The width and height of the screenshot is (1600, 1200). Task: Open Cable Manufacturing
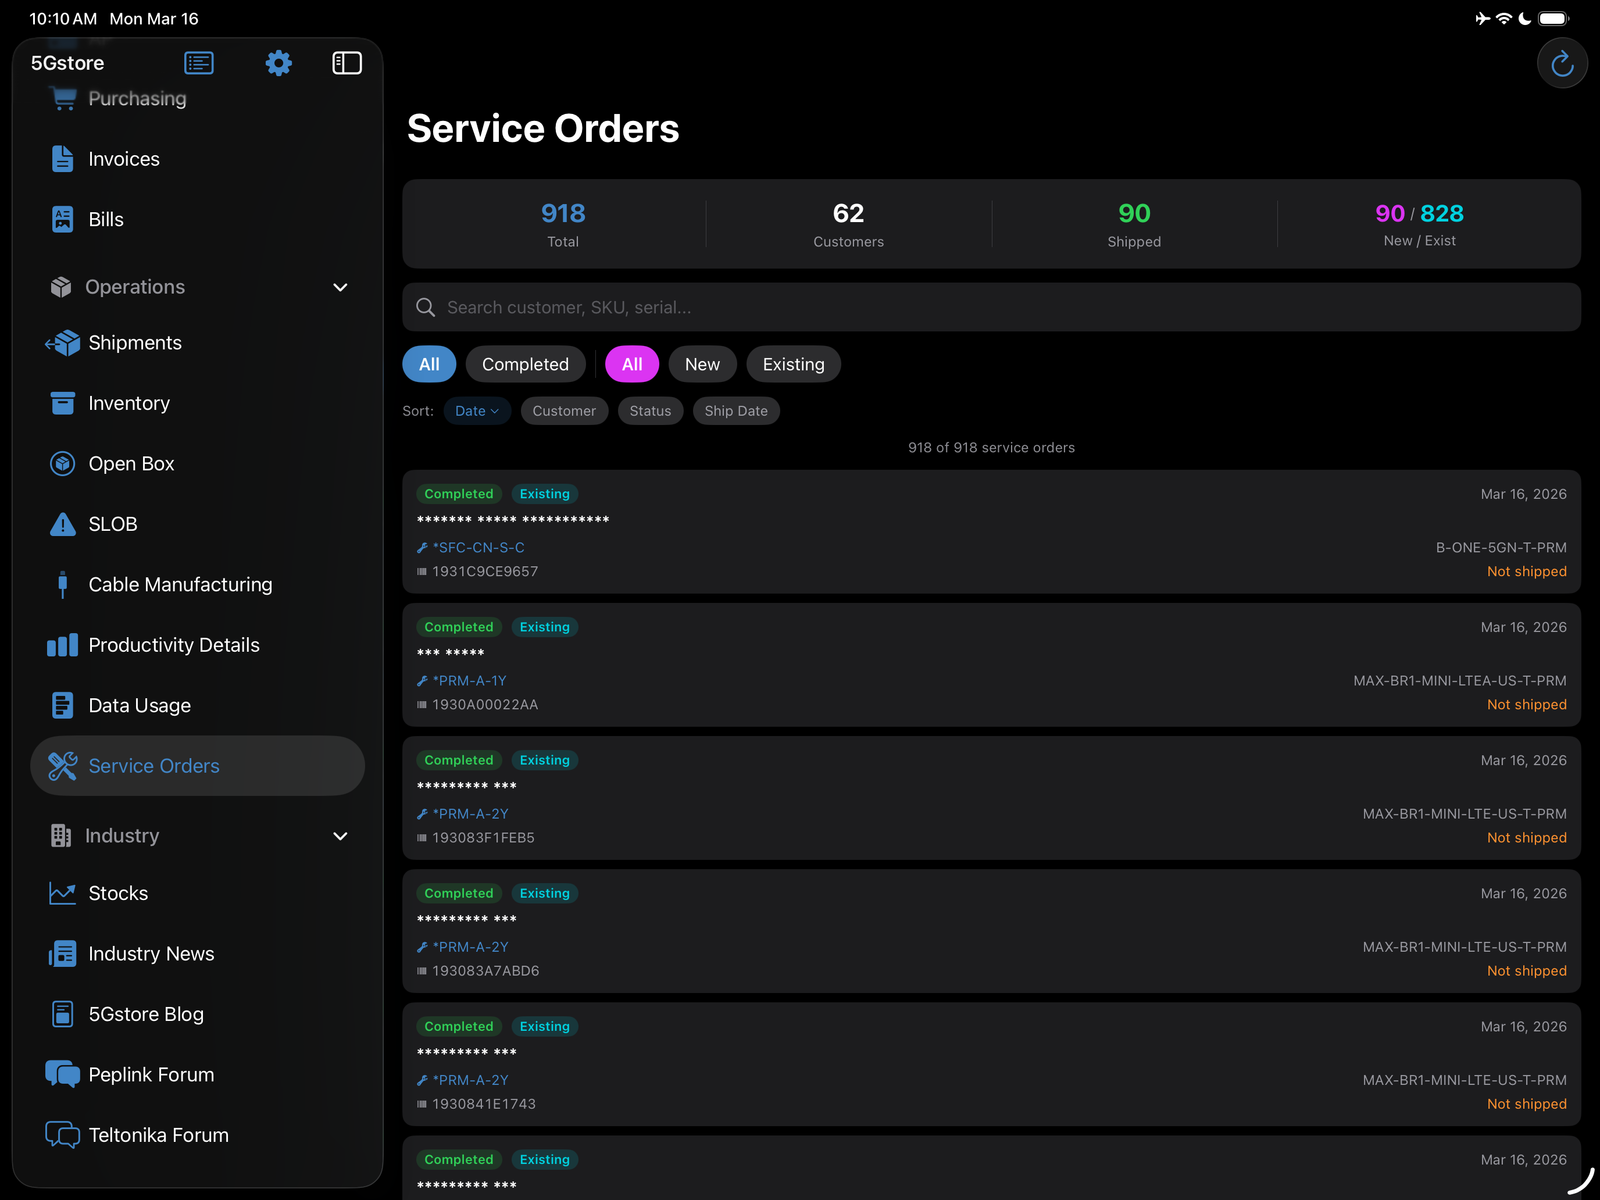180,584
